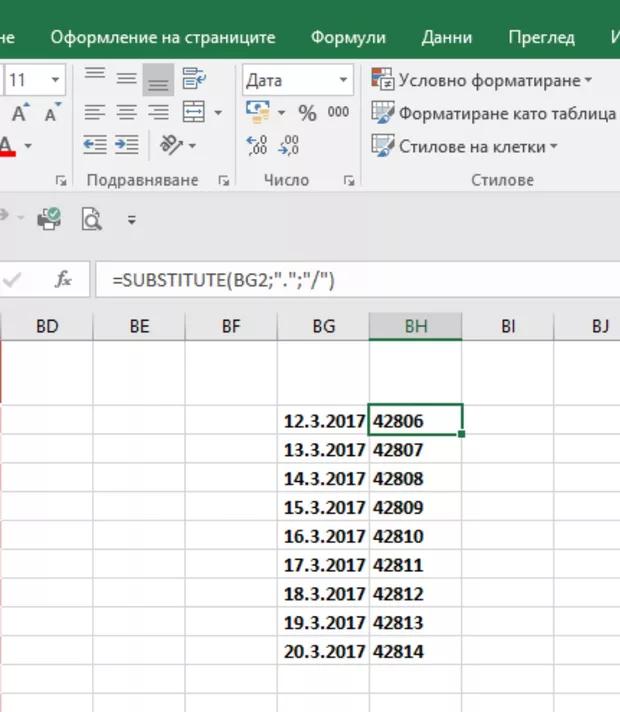Click the decrease decimal icon

point(289,146)
